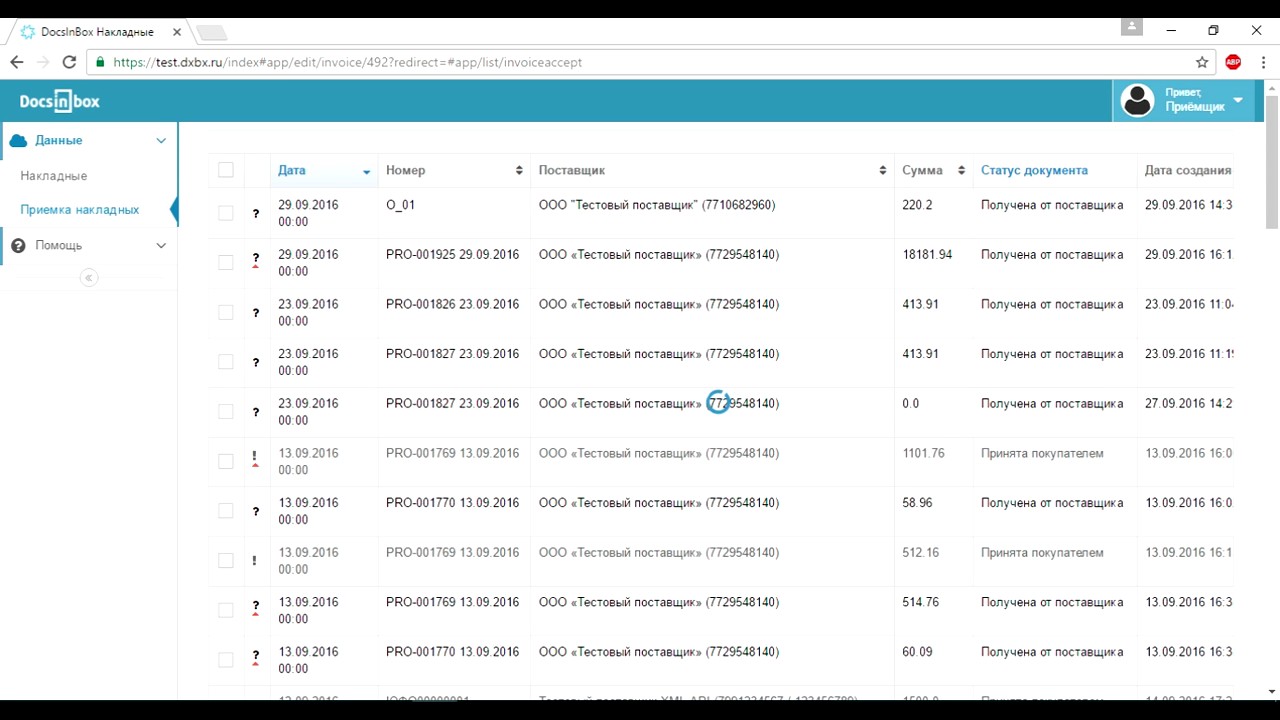Screen dimensions: 1280x720
Task: Click the secure lock icon in the address bar
Action: (x=100, y=62)
